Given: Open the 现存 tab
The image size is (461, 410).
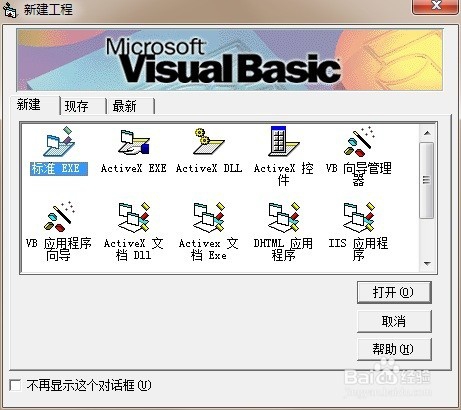Looking at the screenshot, I should point(83,106).
